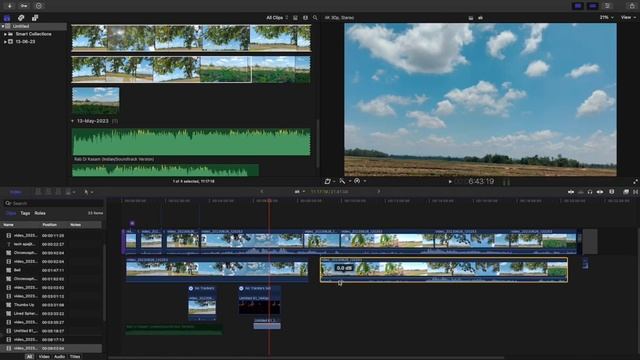Click the timeline playhead marker on ruler

(x=269, y=200)
